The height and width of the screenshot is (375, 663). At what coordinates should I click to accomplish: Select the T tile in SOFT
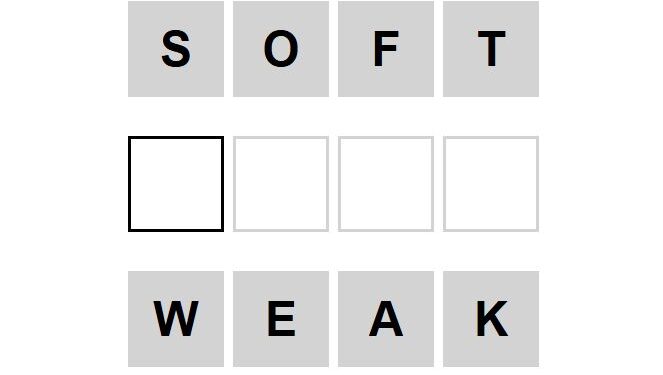491,49
